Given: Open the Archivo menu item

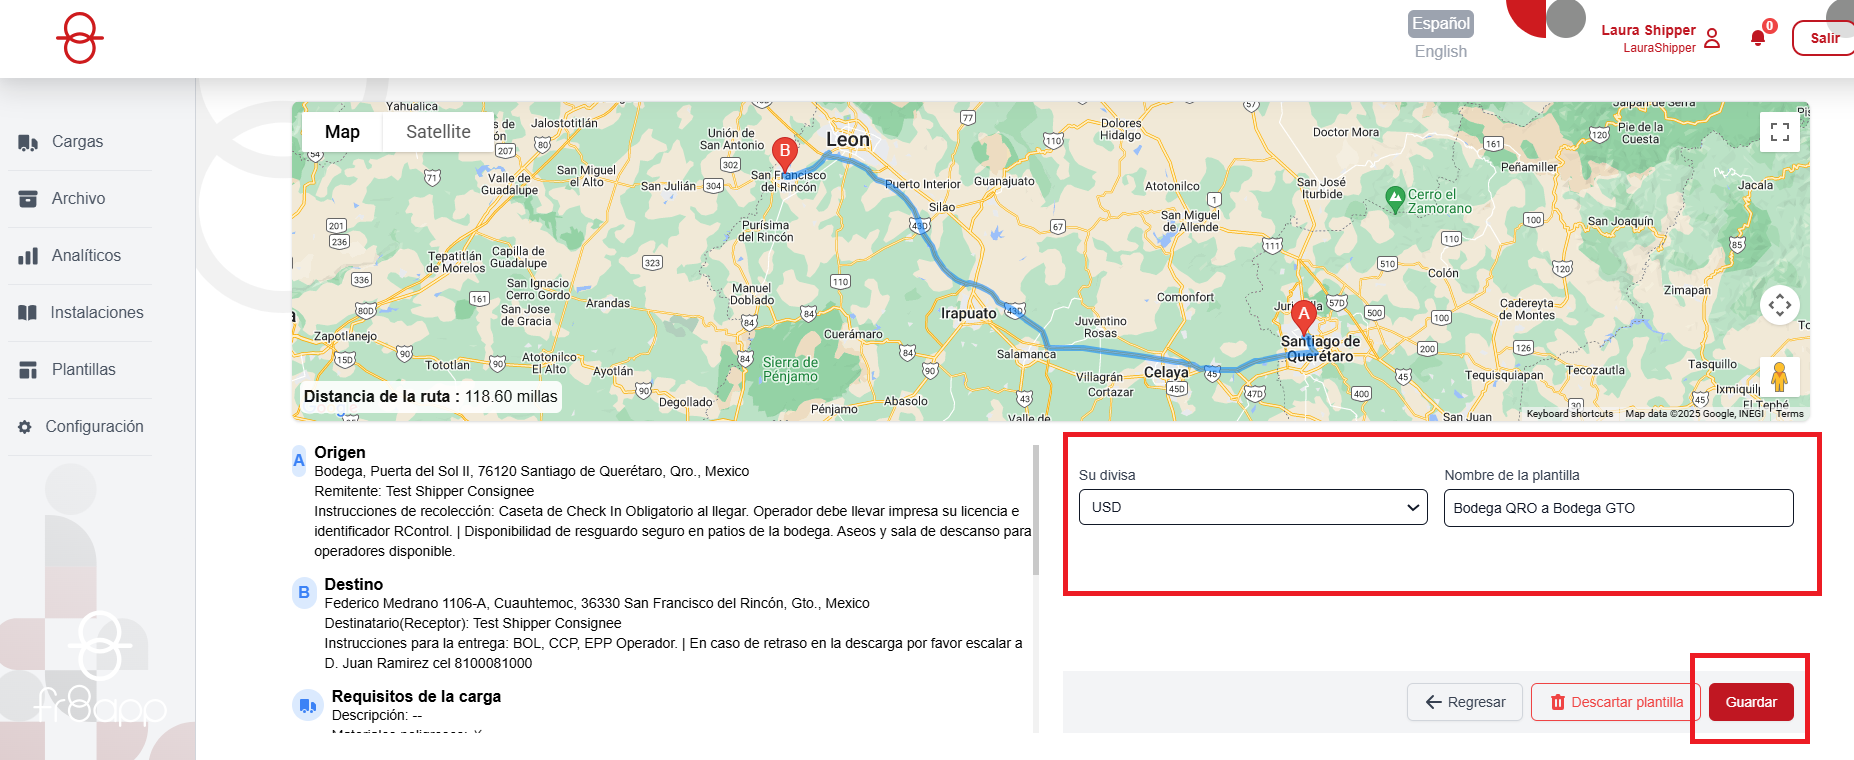Looking at the screenshot, I should (80, 199).
